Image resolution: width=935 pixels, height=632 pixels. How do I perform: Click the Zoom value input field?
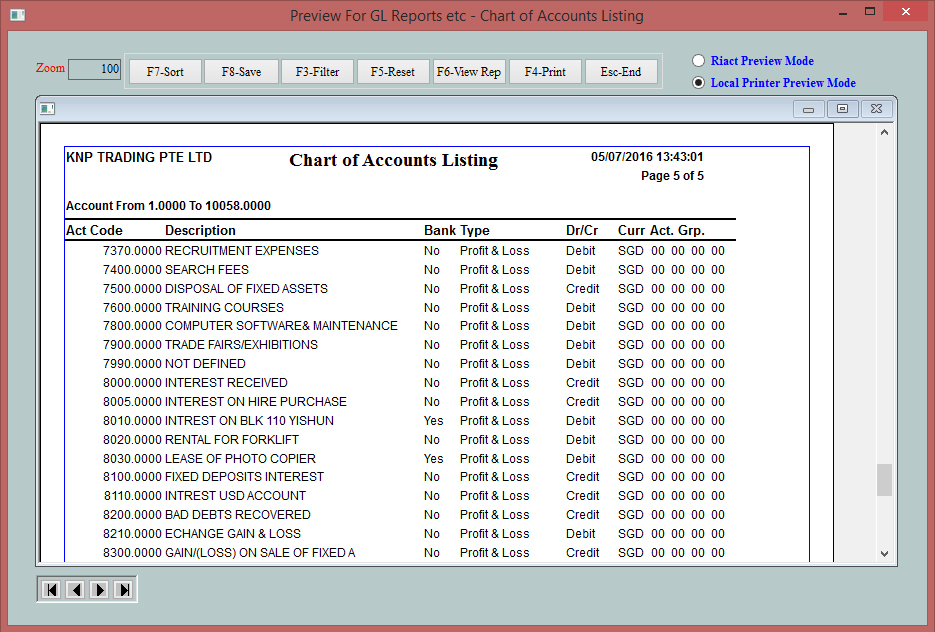coord(96,69)
